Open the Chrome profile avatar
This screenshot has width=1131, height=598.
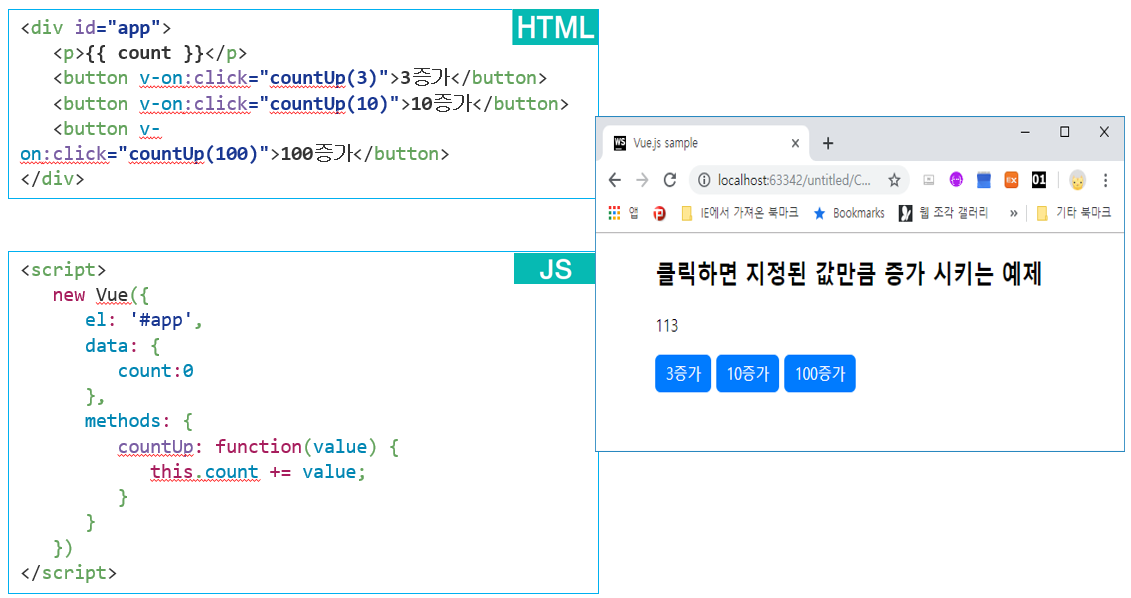pos(1077,180)
